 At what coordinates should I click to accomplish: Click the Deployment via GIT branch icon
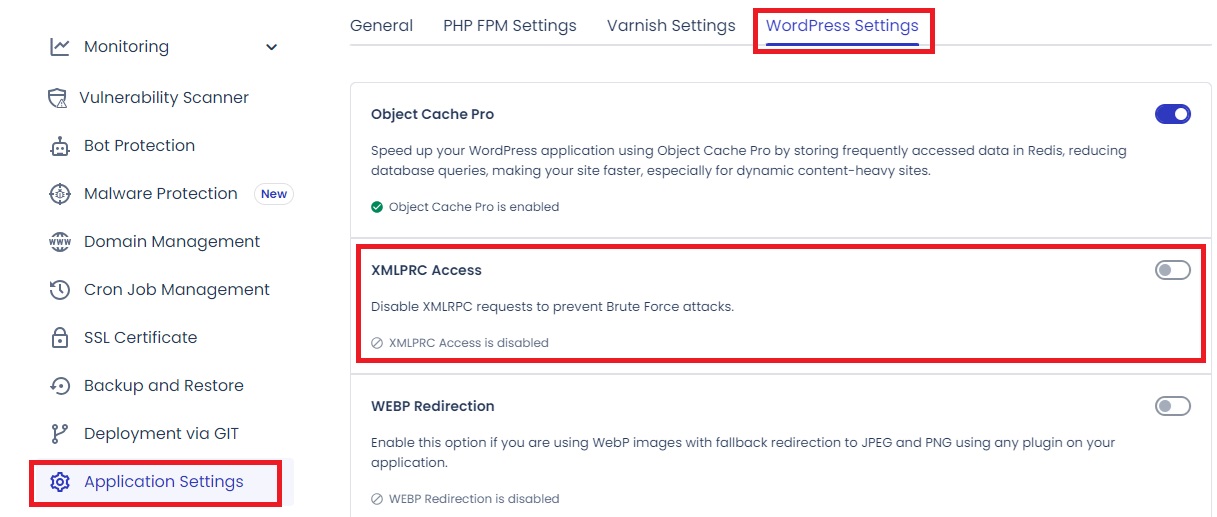(x=60, y=434)
